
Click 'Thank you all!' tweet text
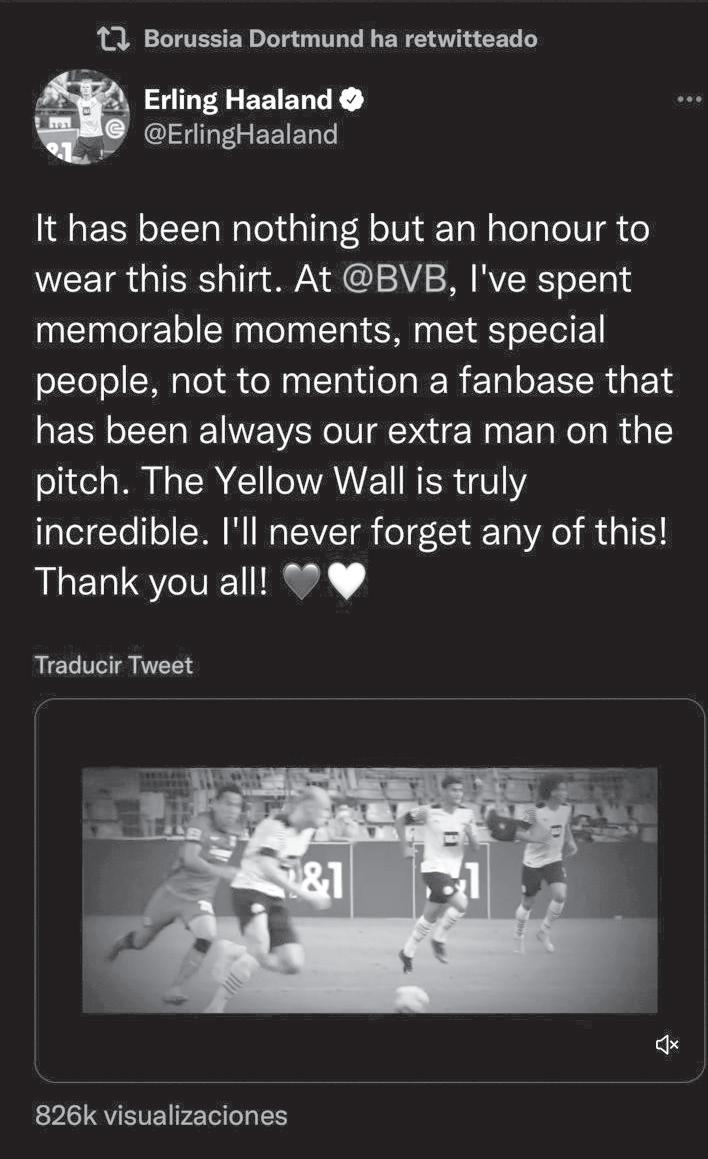(x=151, y=582)
